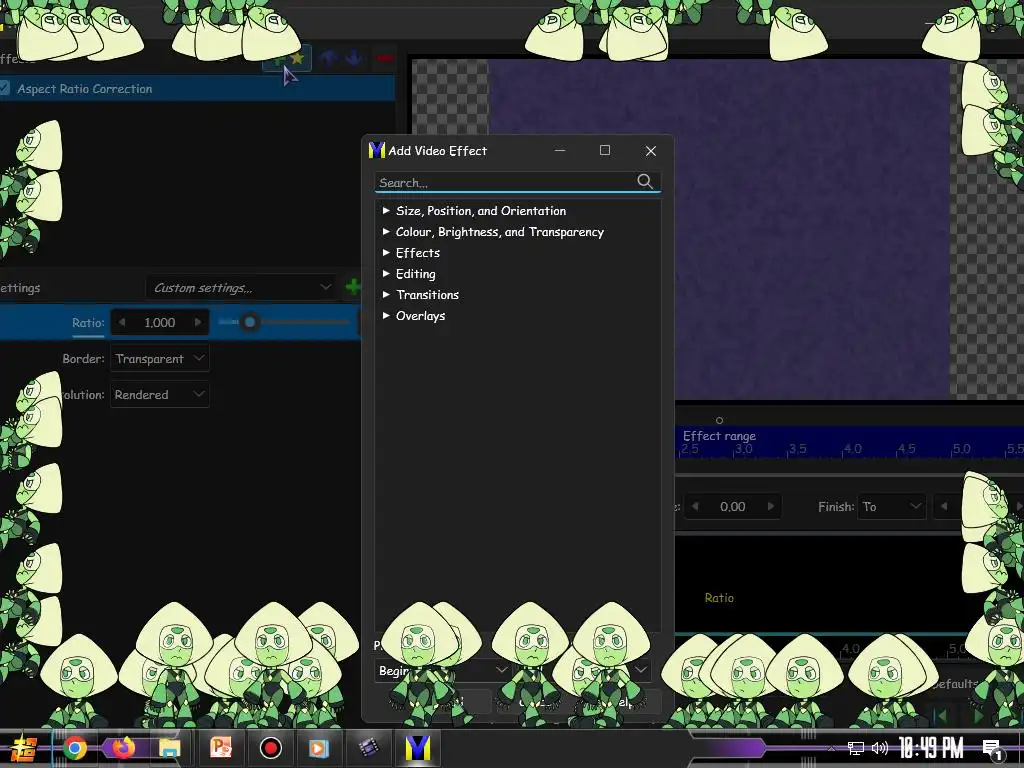Open the red record app on the taskbar
1024x768 pixels.
click(270, 748)
